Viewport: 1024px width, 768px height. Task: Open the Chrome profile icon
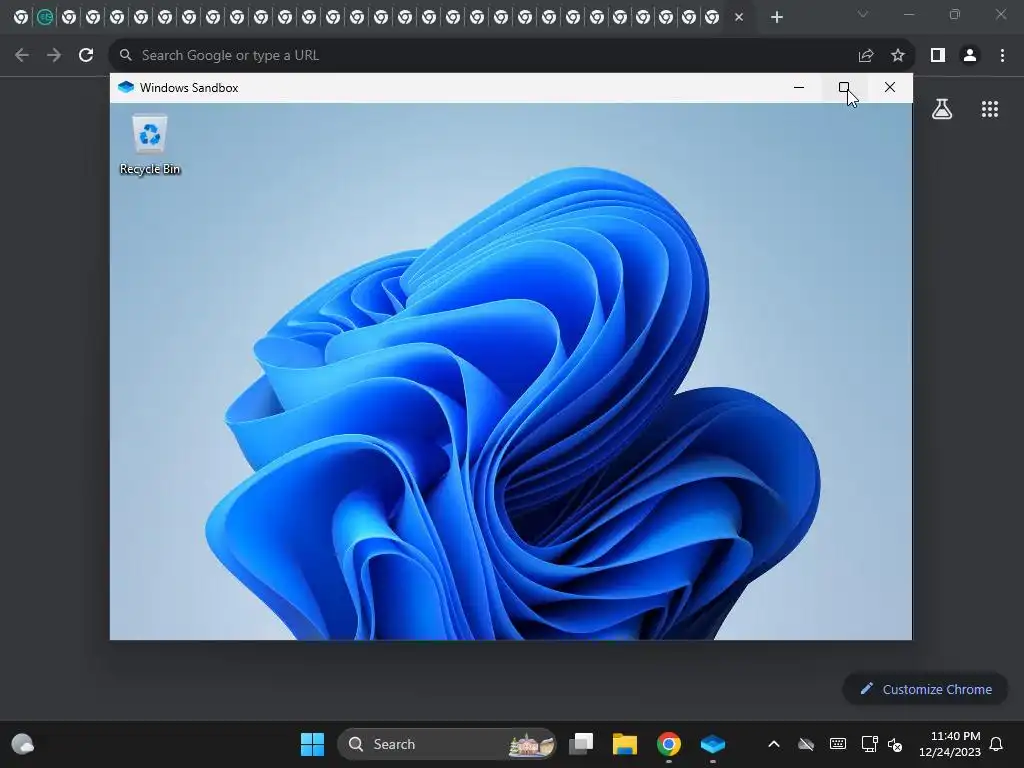coord(970,56)
